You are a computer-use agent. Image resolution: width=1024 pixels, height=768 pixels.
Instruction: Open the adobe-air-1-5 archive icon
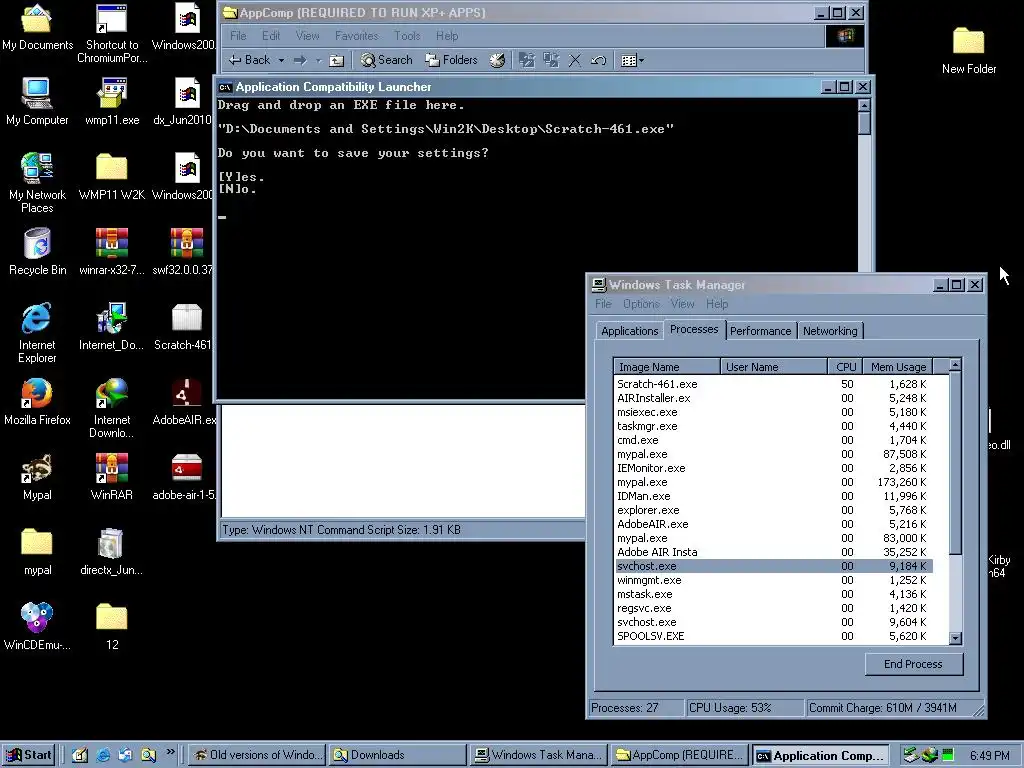coord(185,477)
